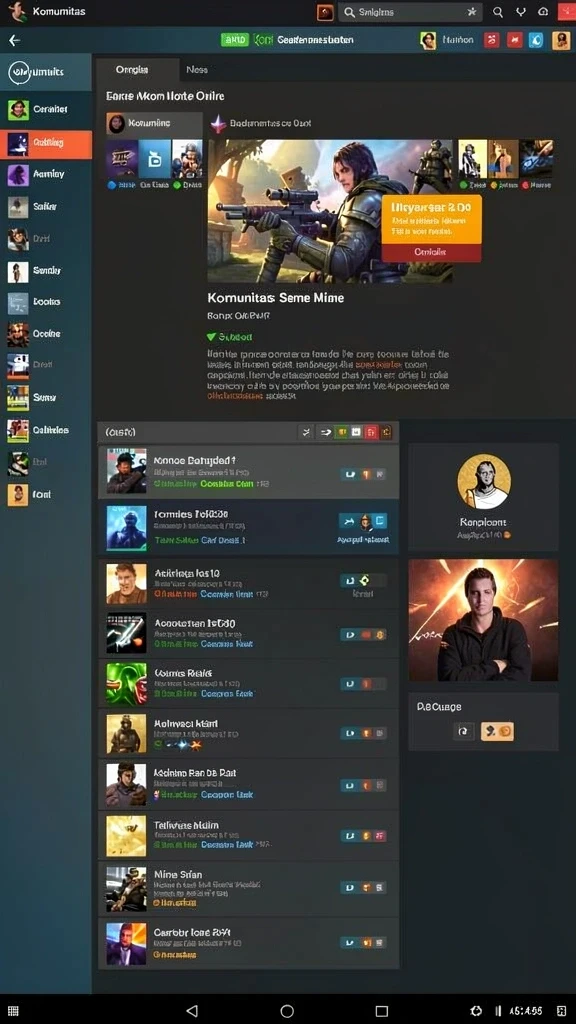
Task: Click into the top search field
Action: point(410,12)
